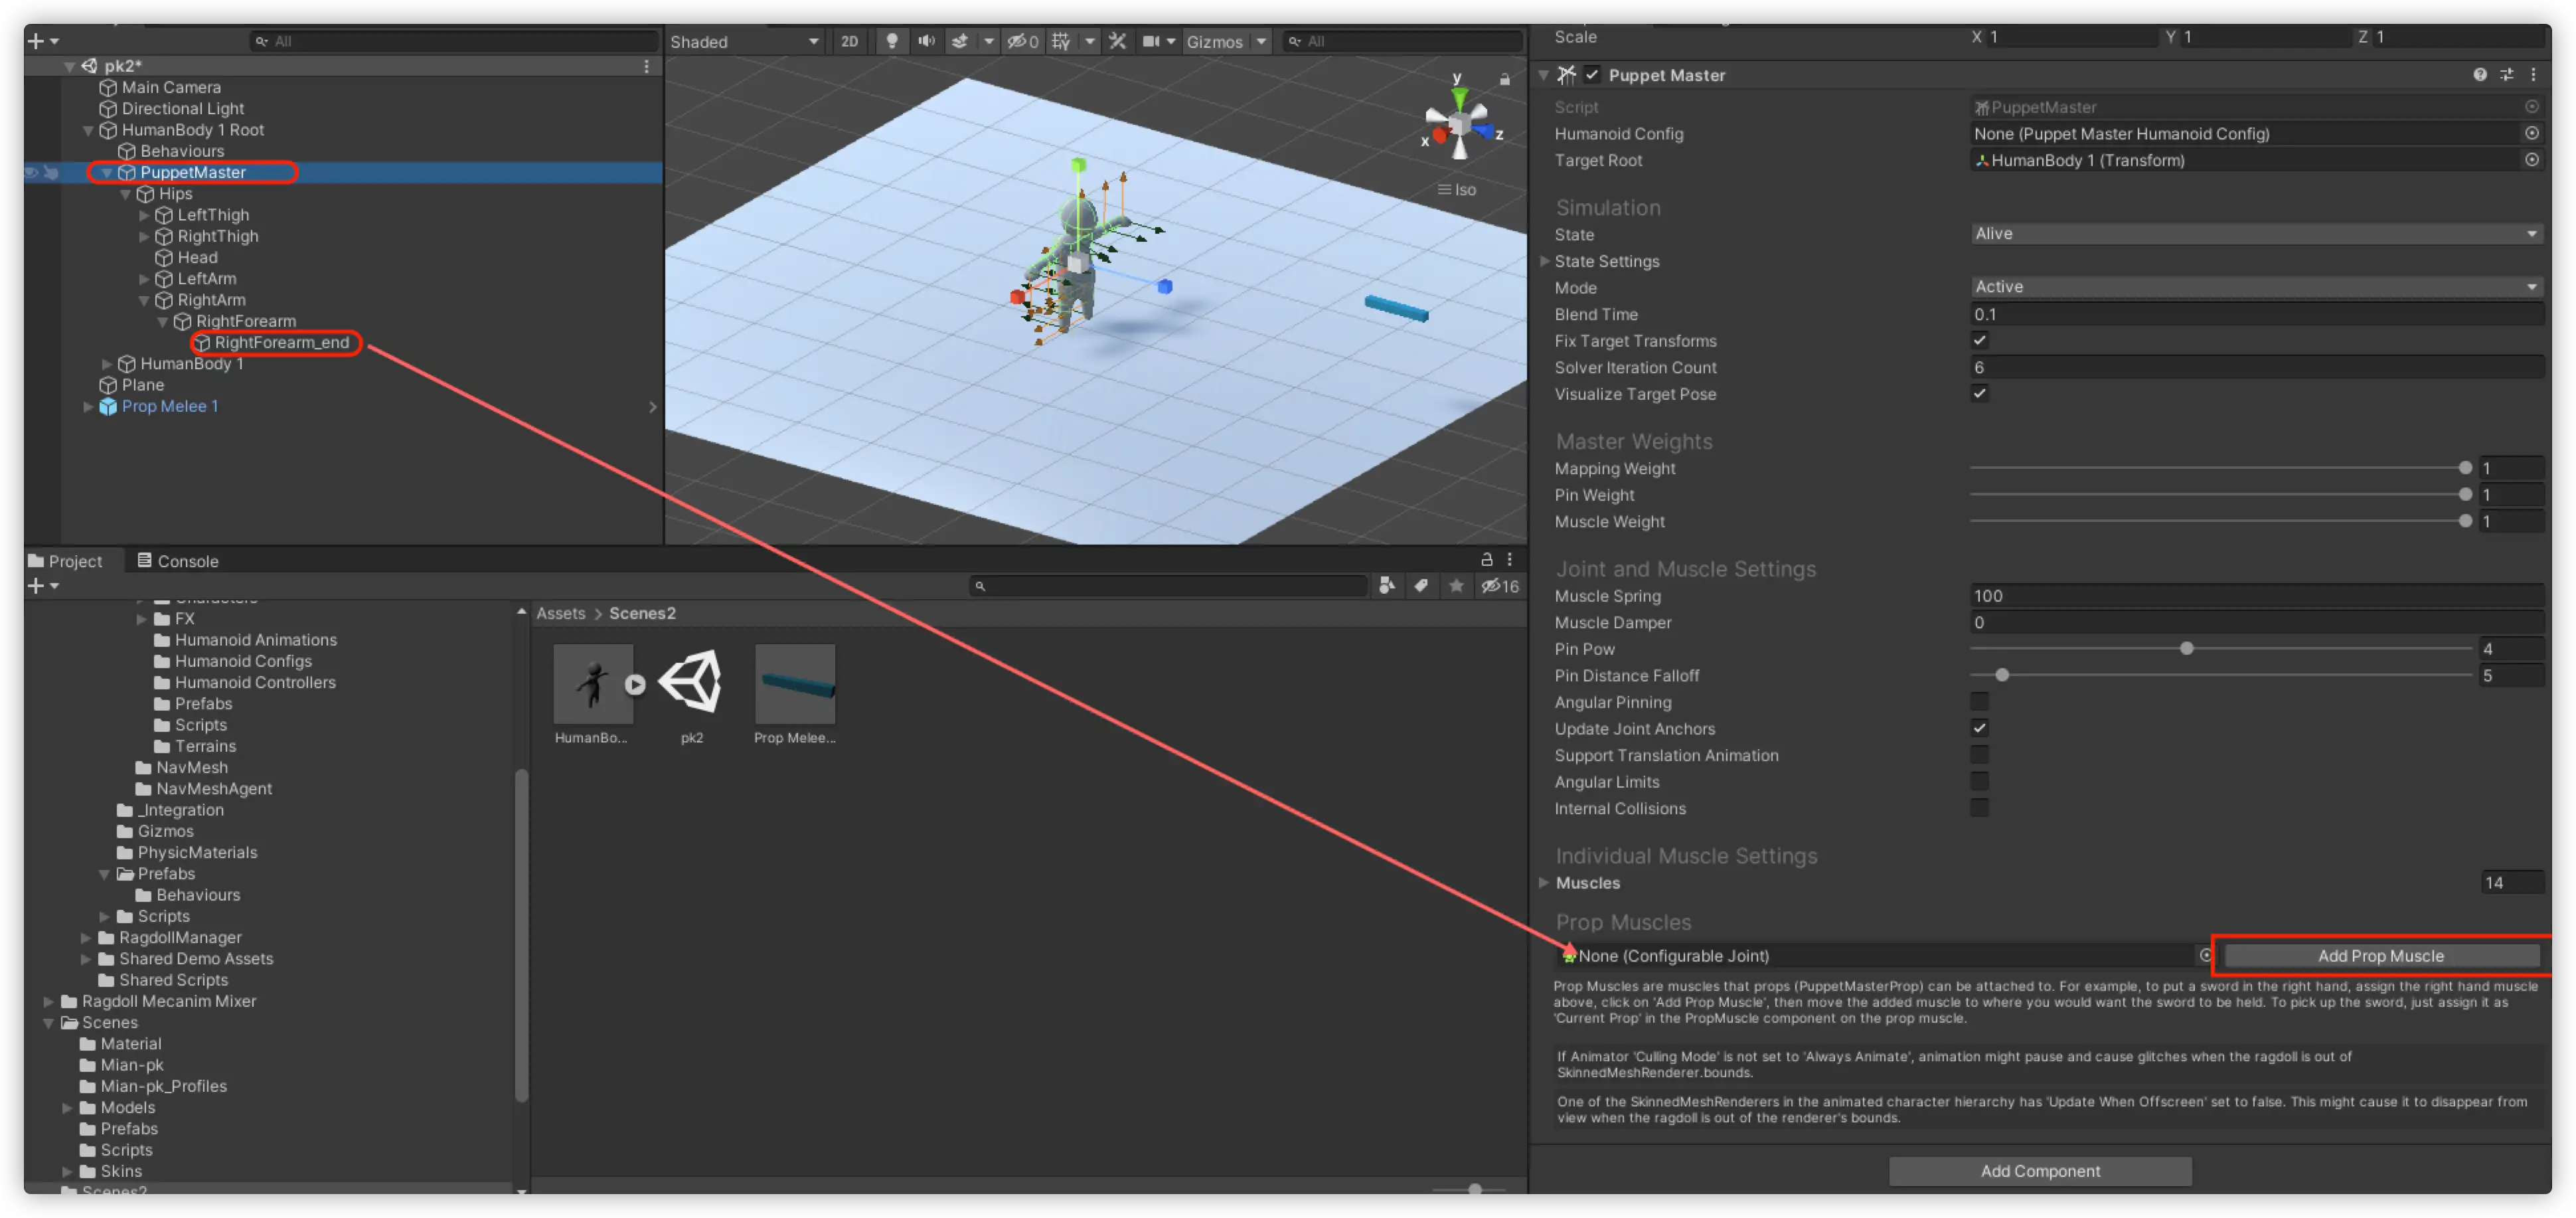Toggle scene audio with the speaker icon
The height and width of the screenshot is (1218, 2576).
click(926, 41)
